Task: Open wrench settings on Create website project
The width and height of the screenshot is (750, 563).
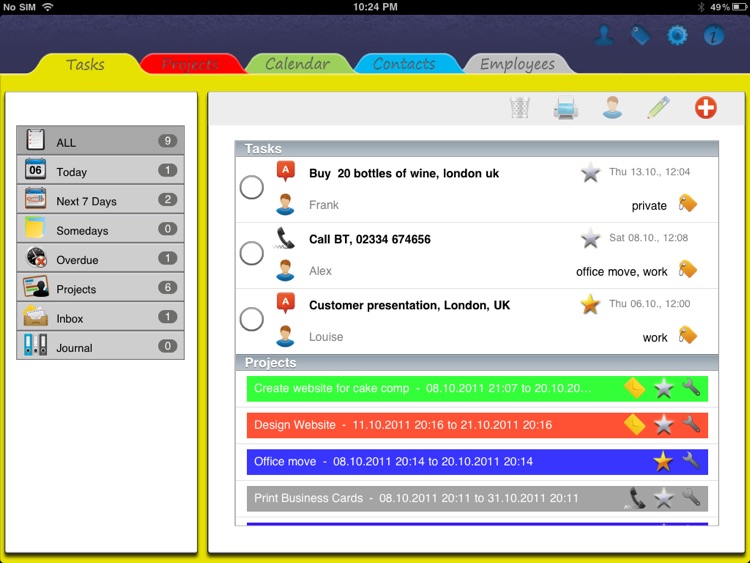Action: 691,387
